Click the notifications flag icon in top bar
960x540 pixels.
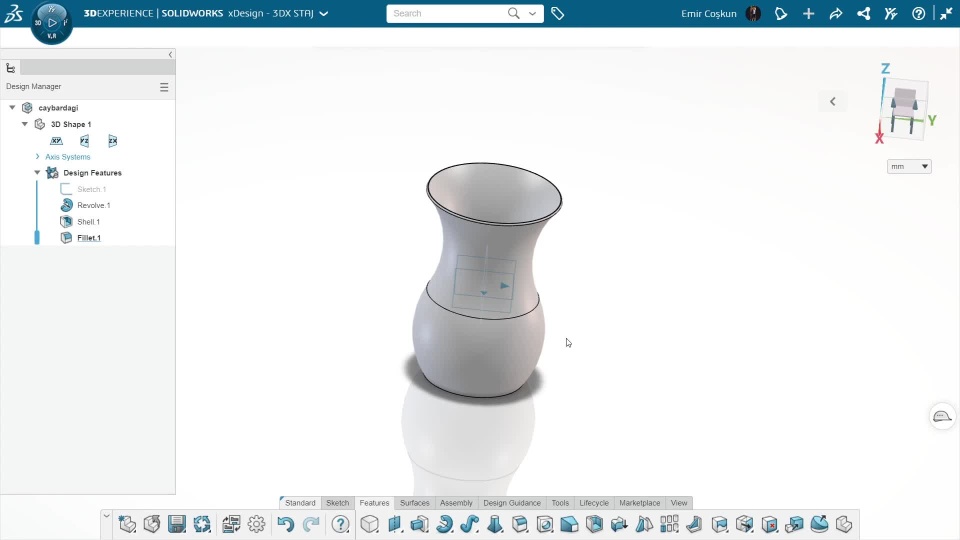tap(781, 13)
